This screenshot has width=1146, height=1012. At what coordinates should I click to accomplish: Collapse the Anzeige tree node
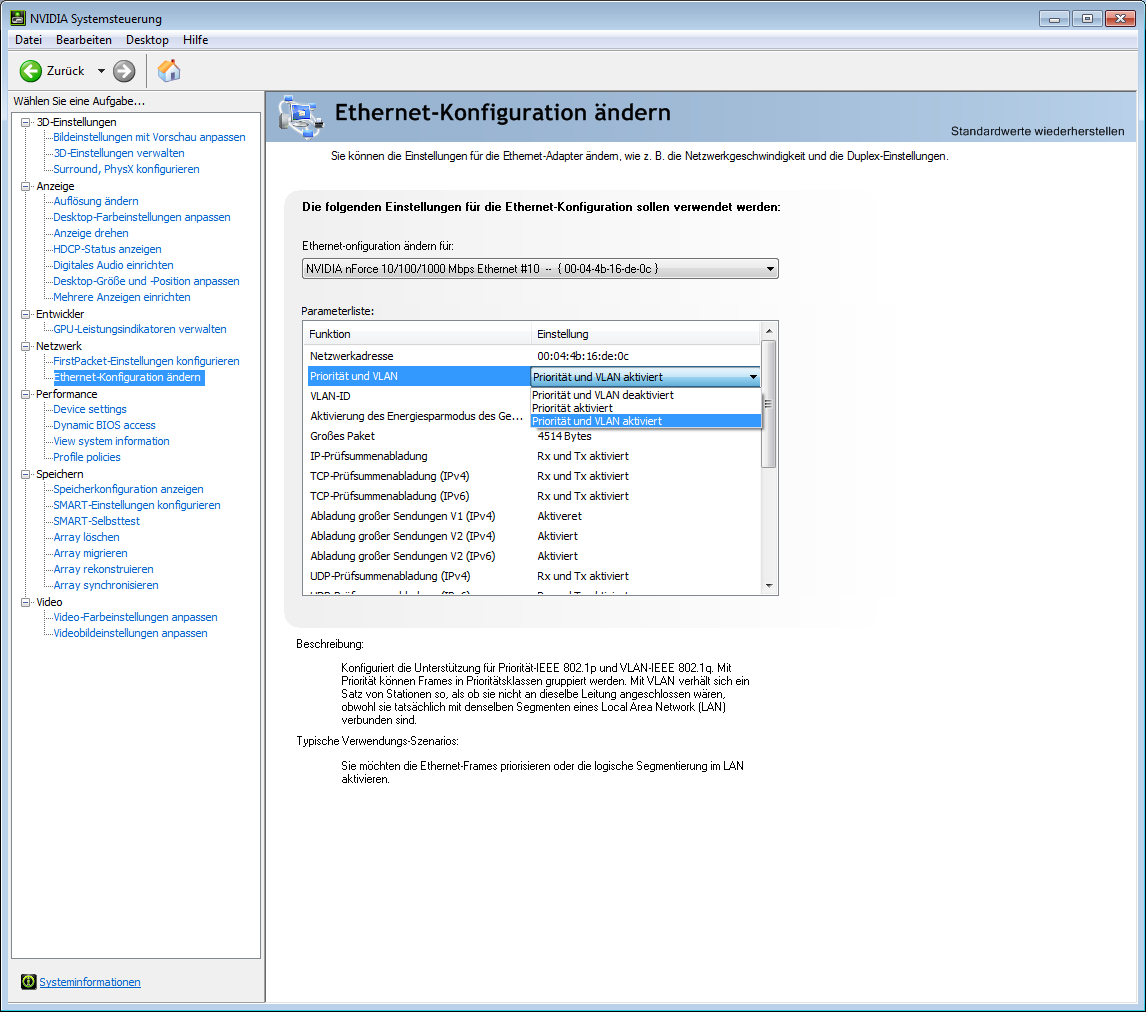pyautogui.click(x=26, y=186)
